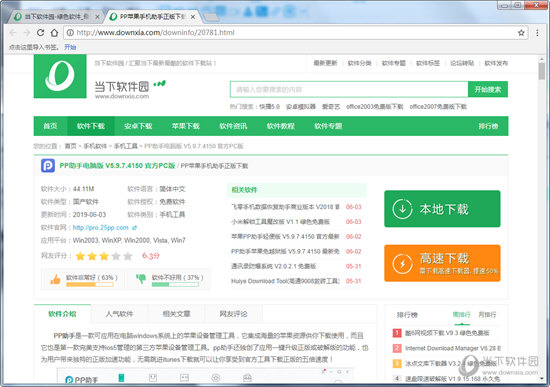Screen dimensions: 550x387
Task: Click the page vertical scrollbar thumb
Action: [x=542, y=71]
